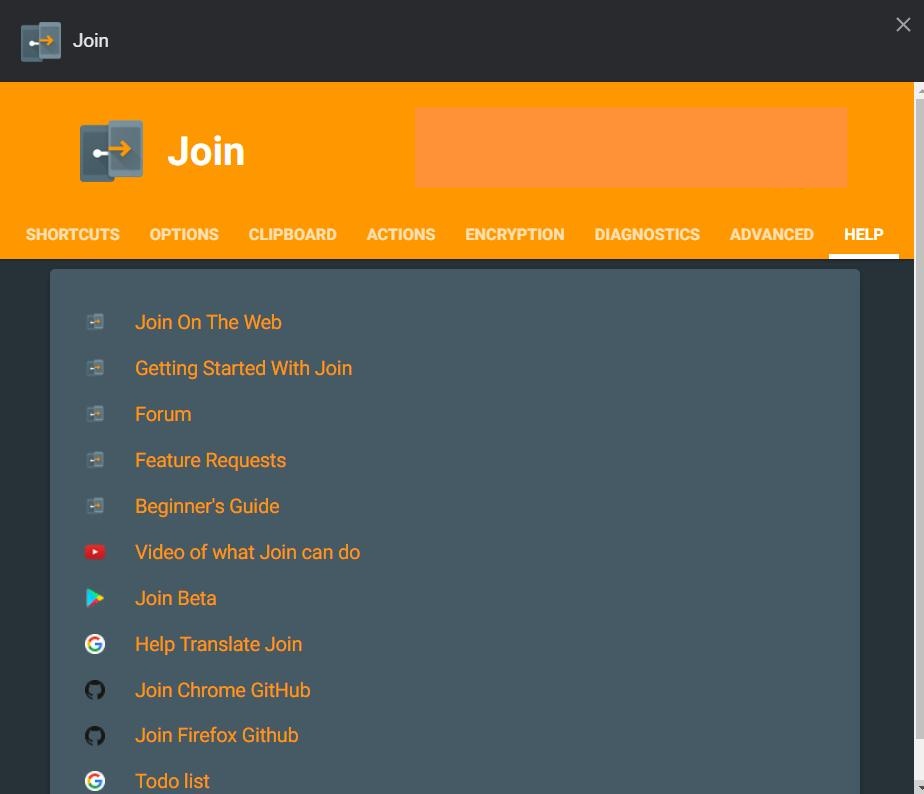Viewport: 924px width, 794px height.
Task: Click the GitHub icon beside Join Firefox Github
Action: tap(95, 736)
